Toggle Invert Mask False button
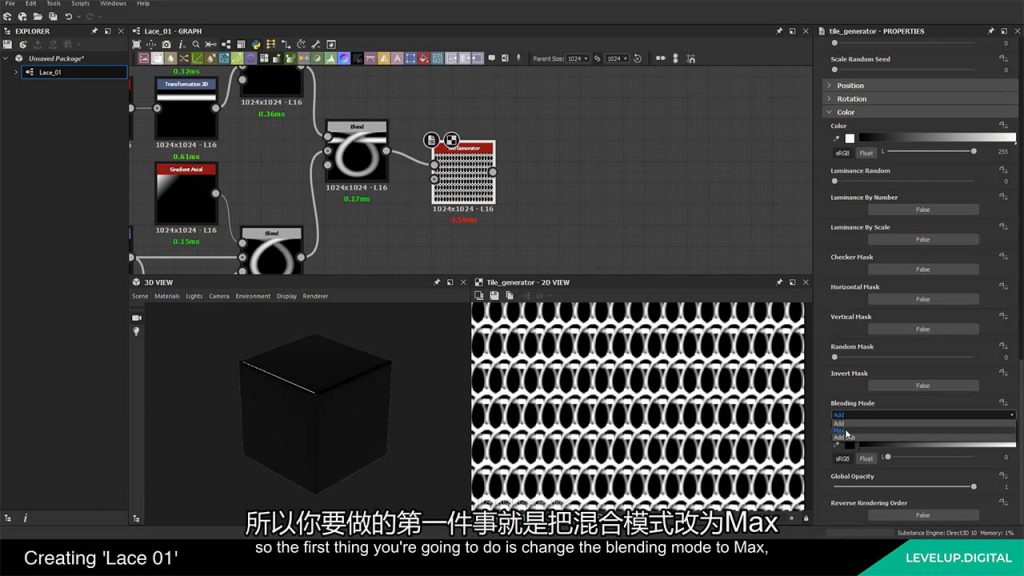 point(923,385)
